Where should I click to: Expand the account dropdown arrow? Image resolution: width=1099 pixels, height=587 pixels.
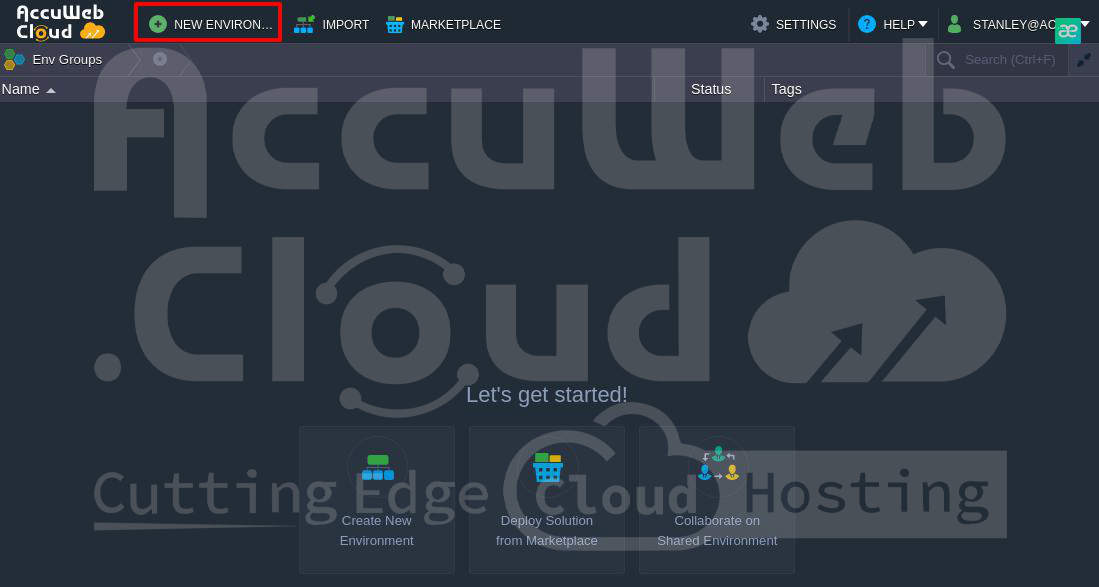pyautogui.click(x=1085, y=24)
